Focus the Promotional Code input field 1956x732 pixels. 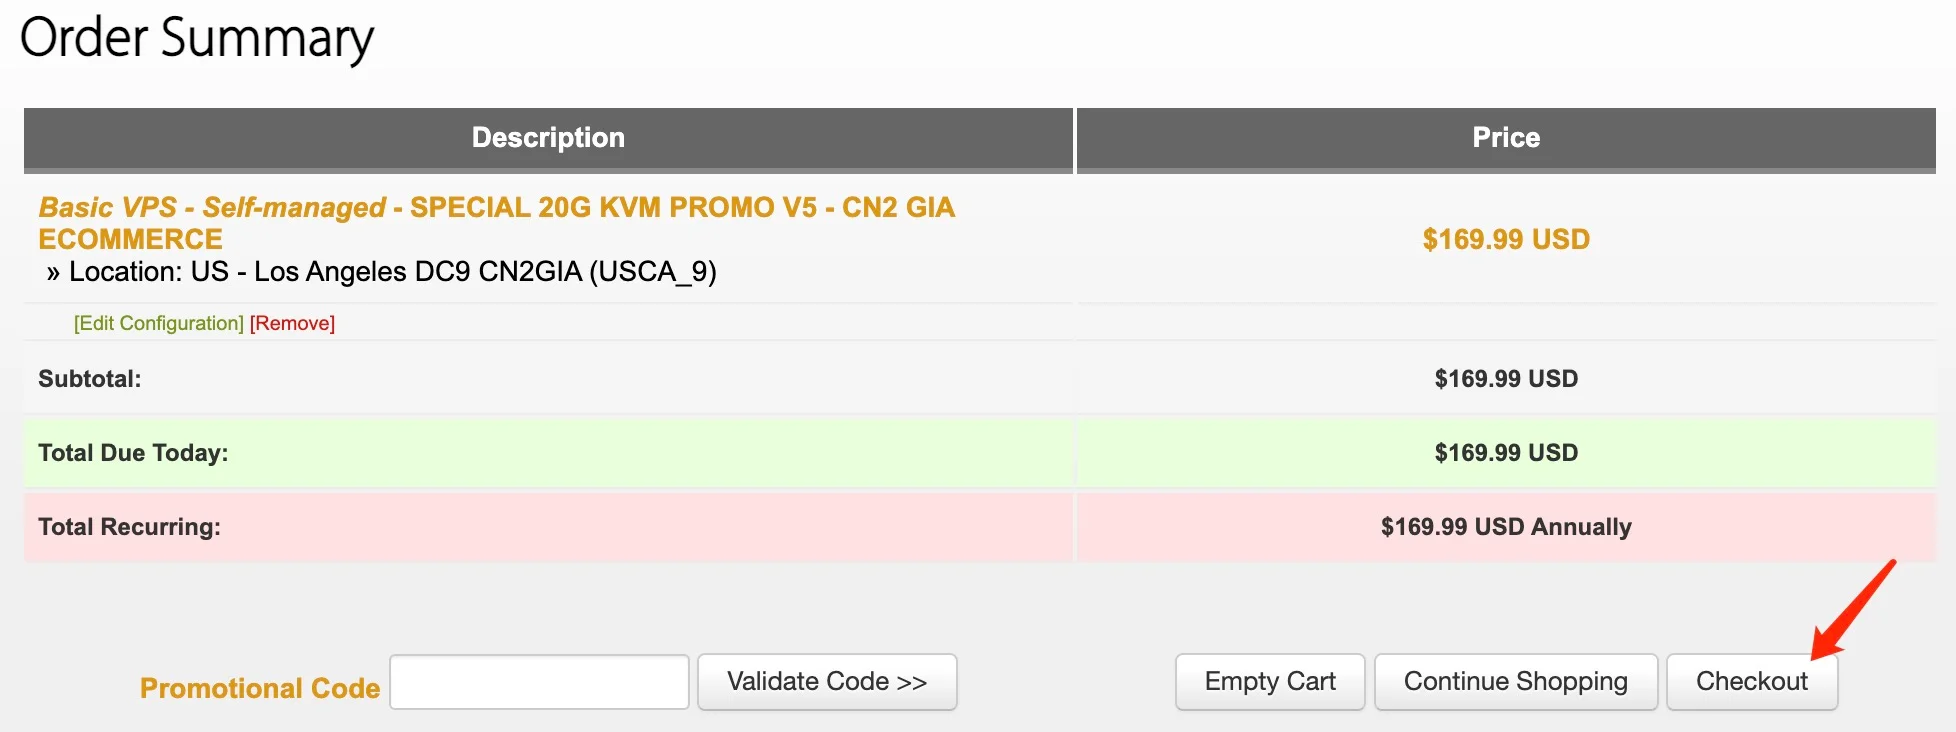click(x=539, y=682)
